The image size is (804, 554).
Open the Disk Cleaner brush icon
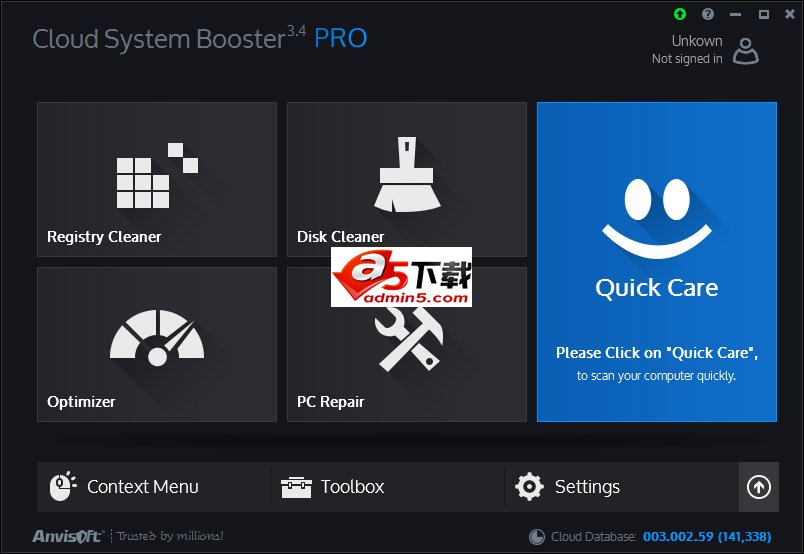[x=407, y=174]
